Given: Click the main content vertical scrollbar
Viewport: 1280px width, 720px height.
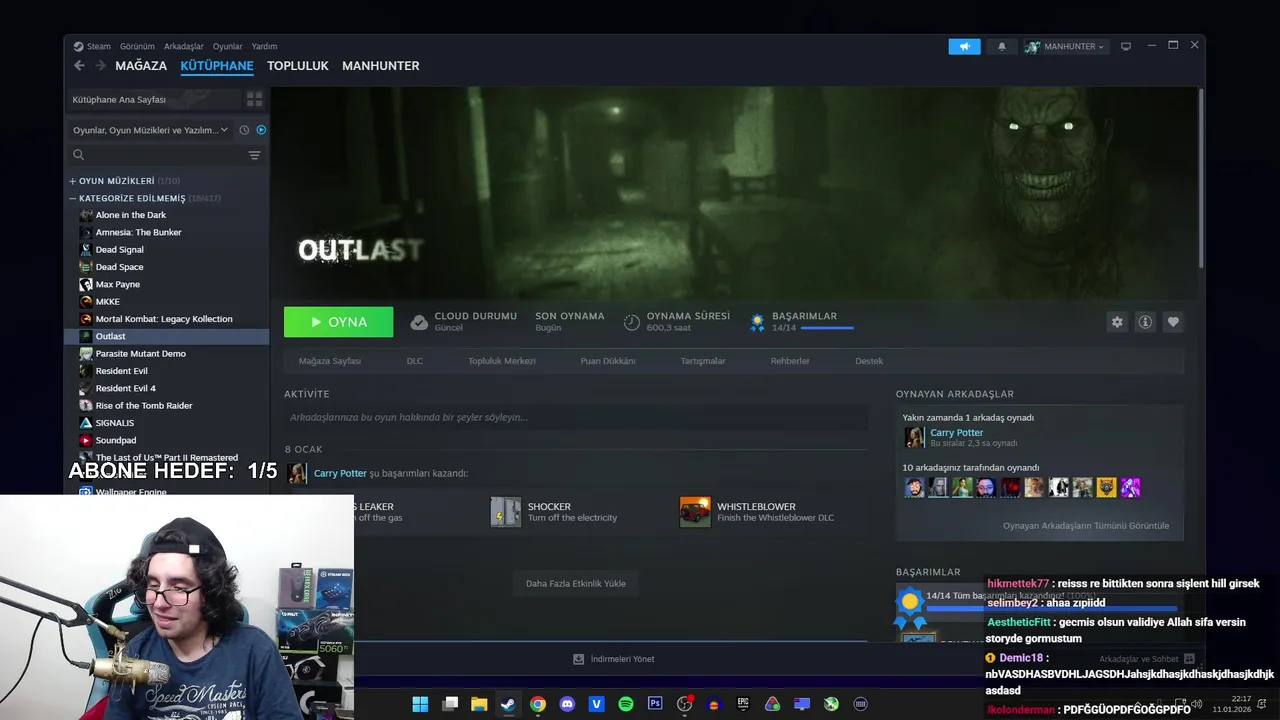Looking at the screenshot, I should pyautogui.click(x=1200, y=178).
